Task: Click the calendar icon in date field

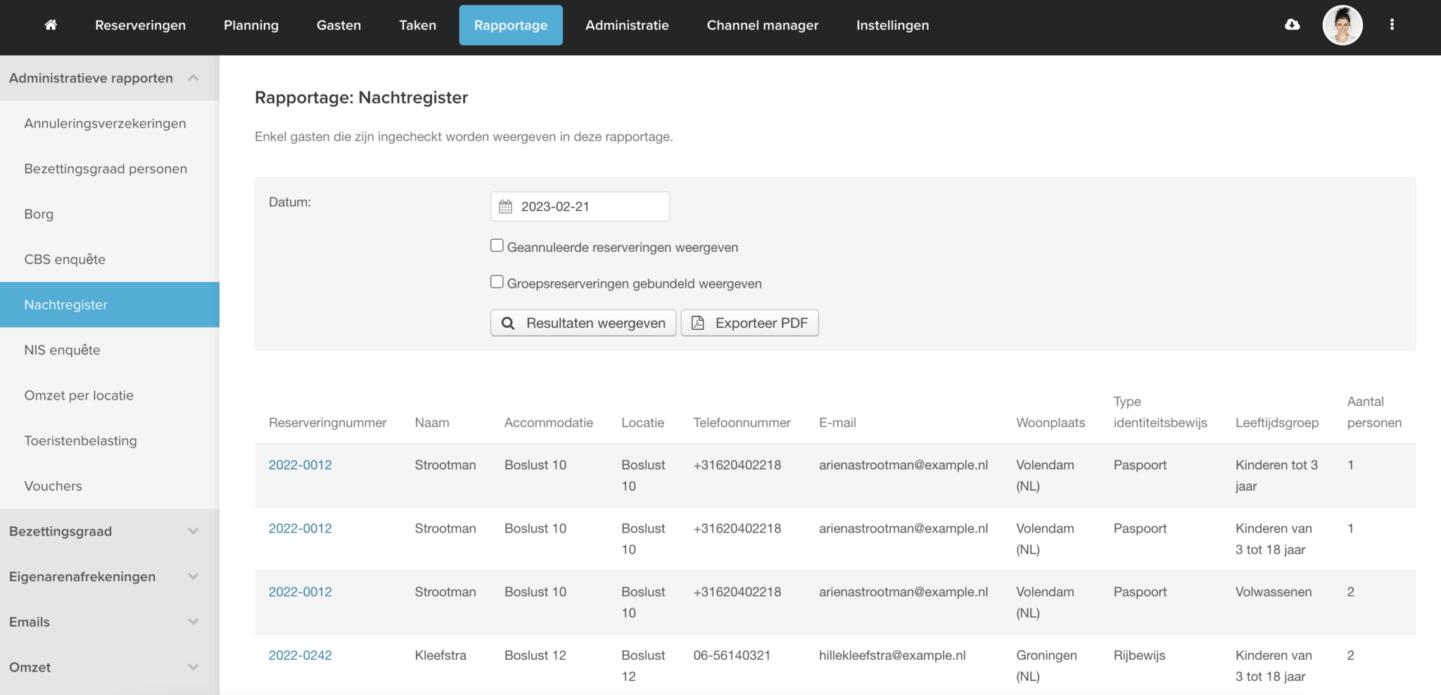Action: click(505, 207)
